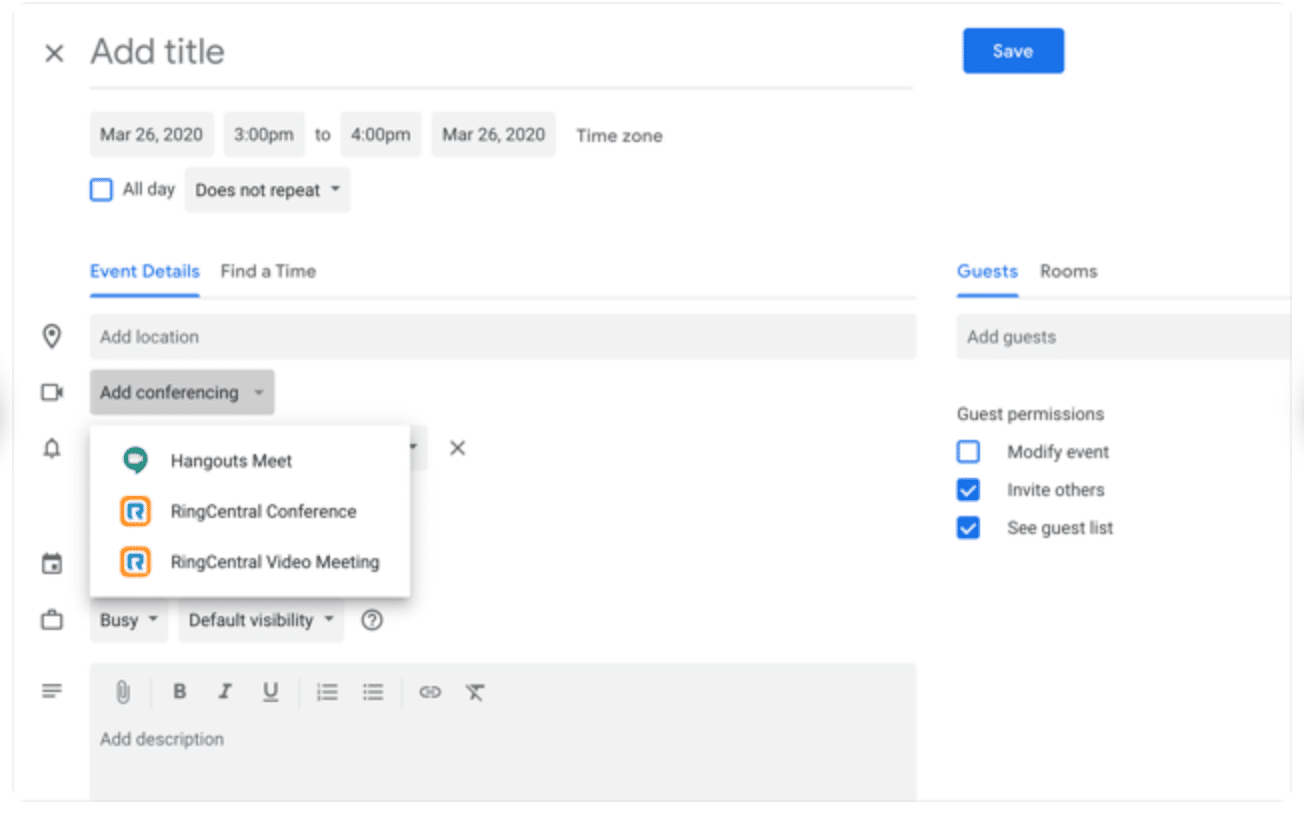Image resolution: width=1304 pixels, height=816 pixels.
Task: Check the Modify event permission
Action: coord(968,452)
